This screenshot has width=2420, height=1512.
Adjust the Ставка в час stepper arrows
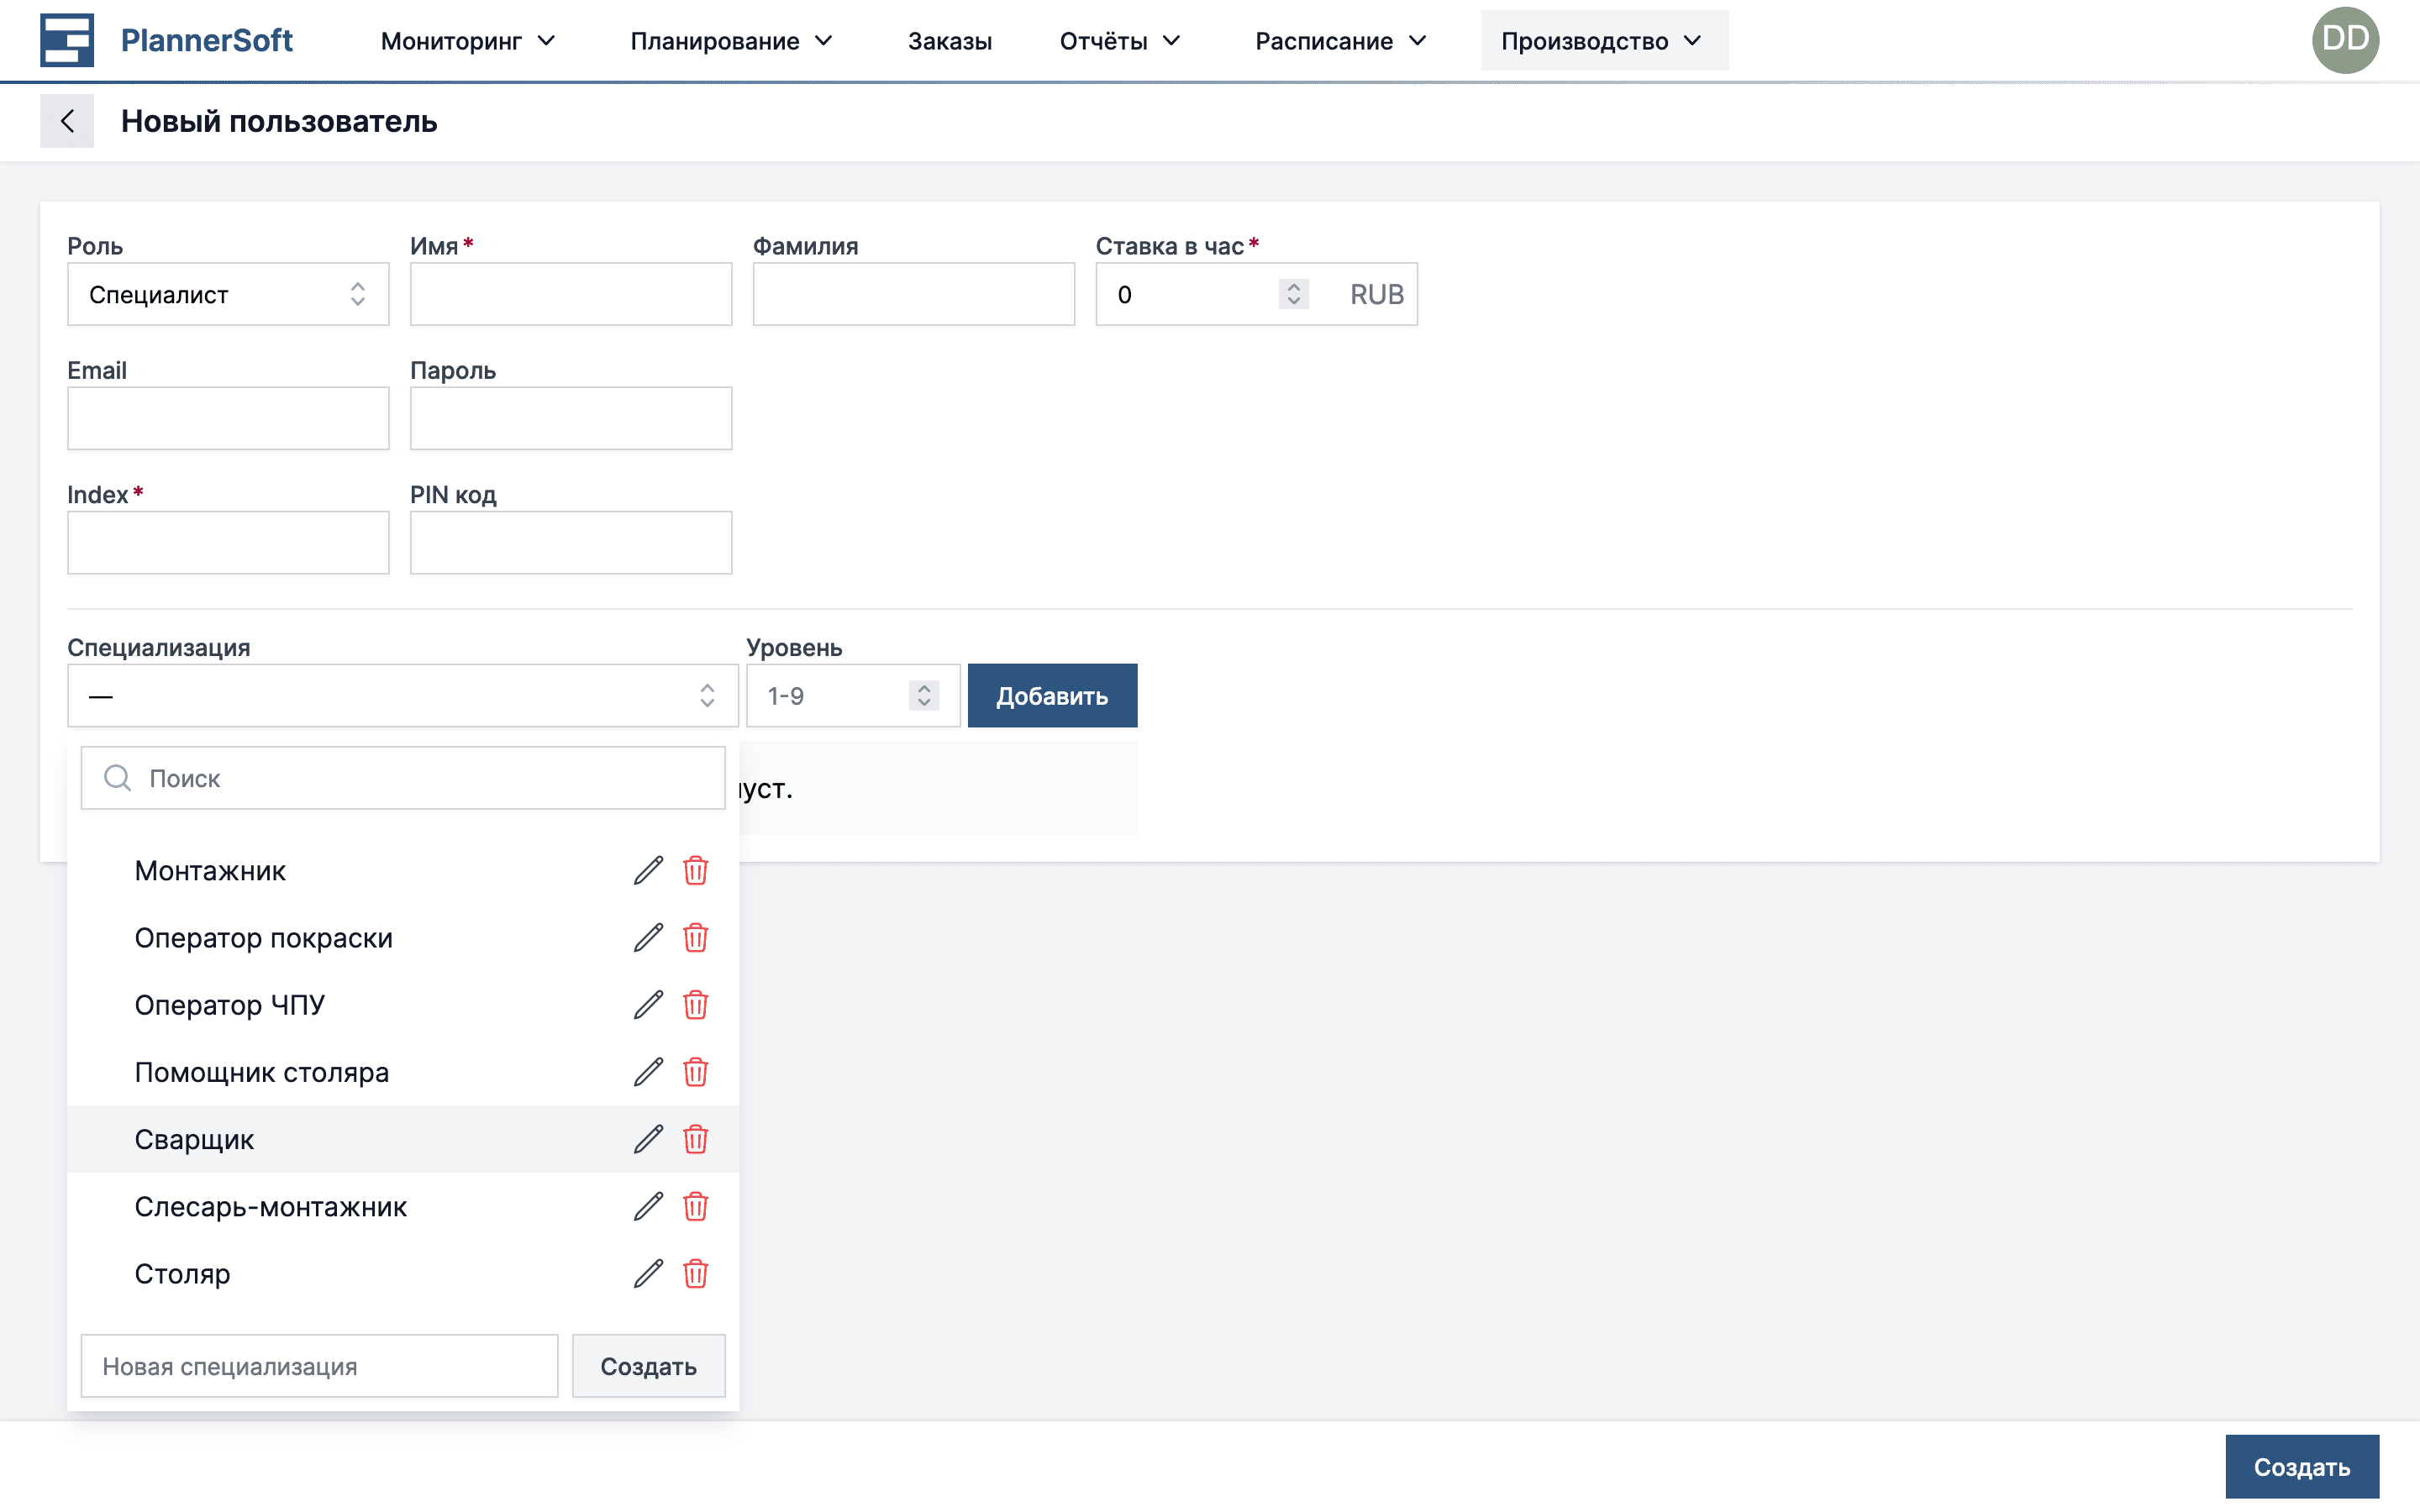(x=1293, y=294)
